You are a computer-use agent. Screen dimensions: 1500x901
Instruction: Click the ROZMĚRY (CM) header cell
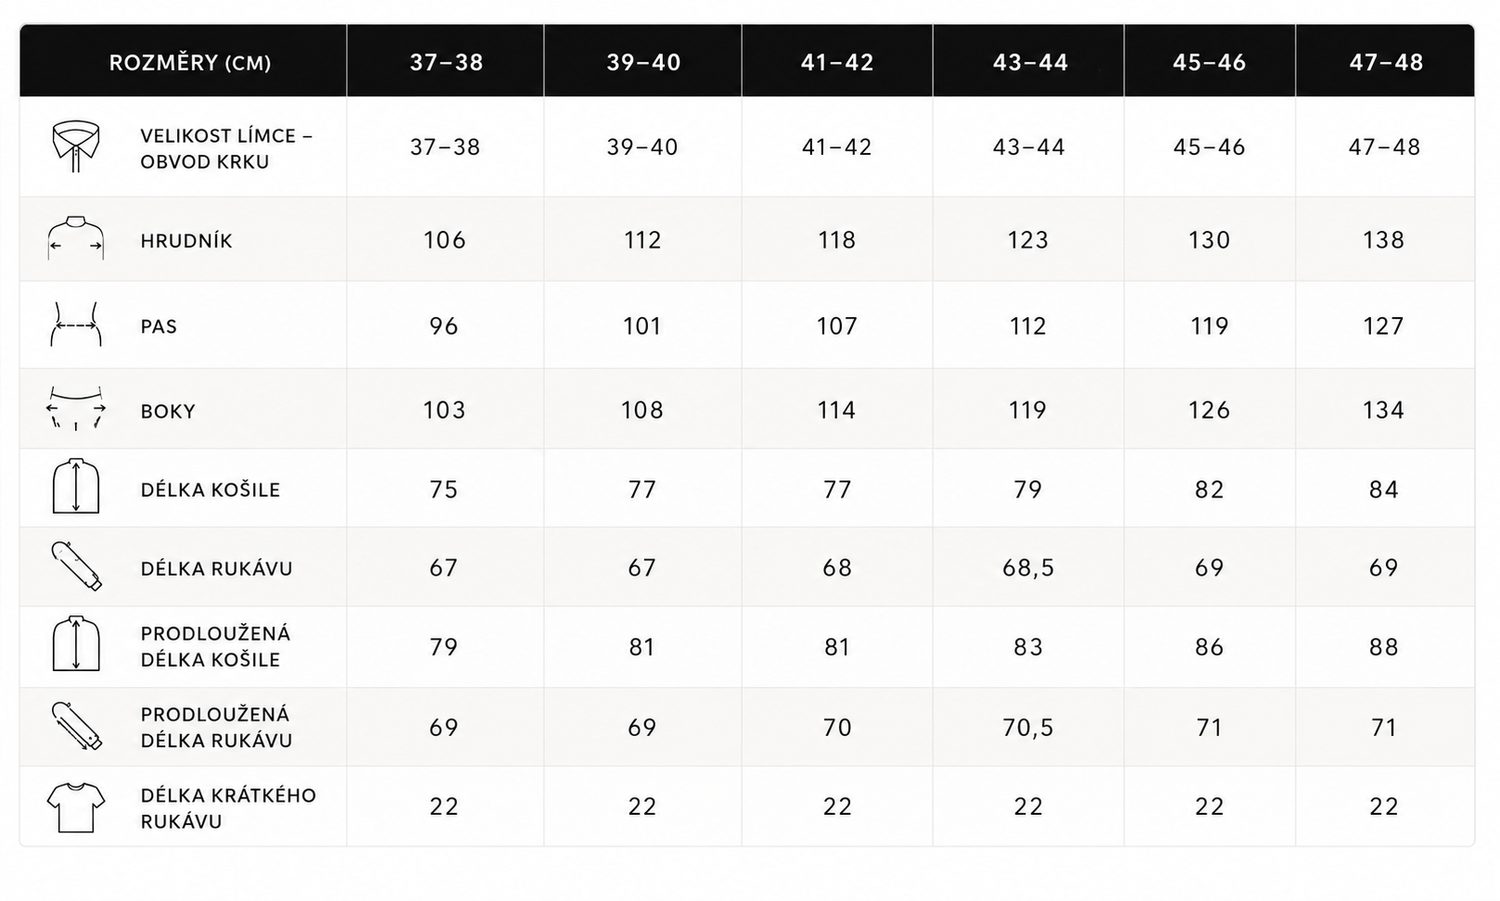190,63
